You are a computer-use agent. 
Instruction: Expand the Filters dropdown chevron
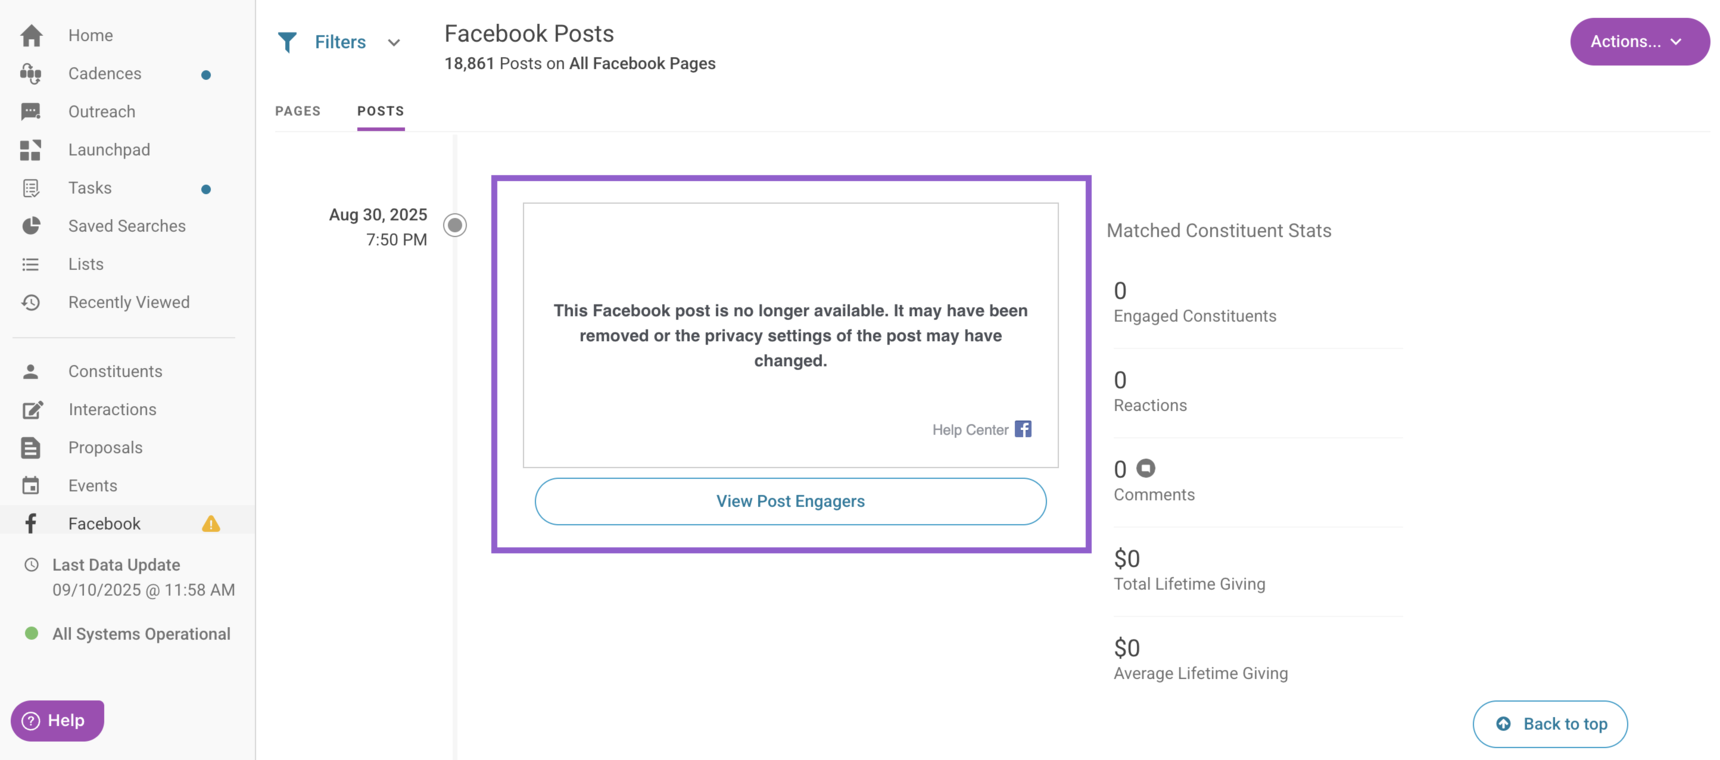[x=394, y=43]
